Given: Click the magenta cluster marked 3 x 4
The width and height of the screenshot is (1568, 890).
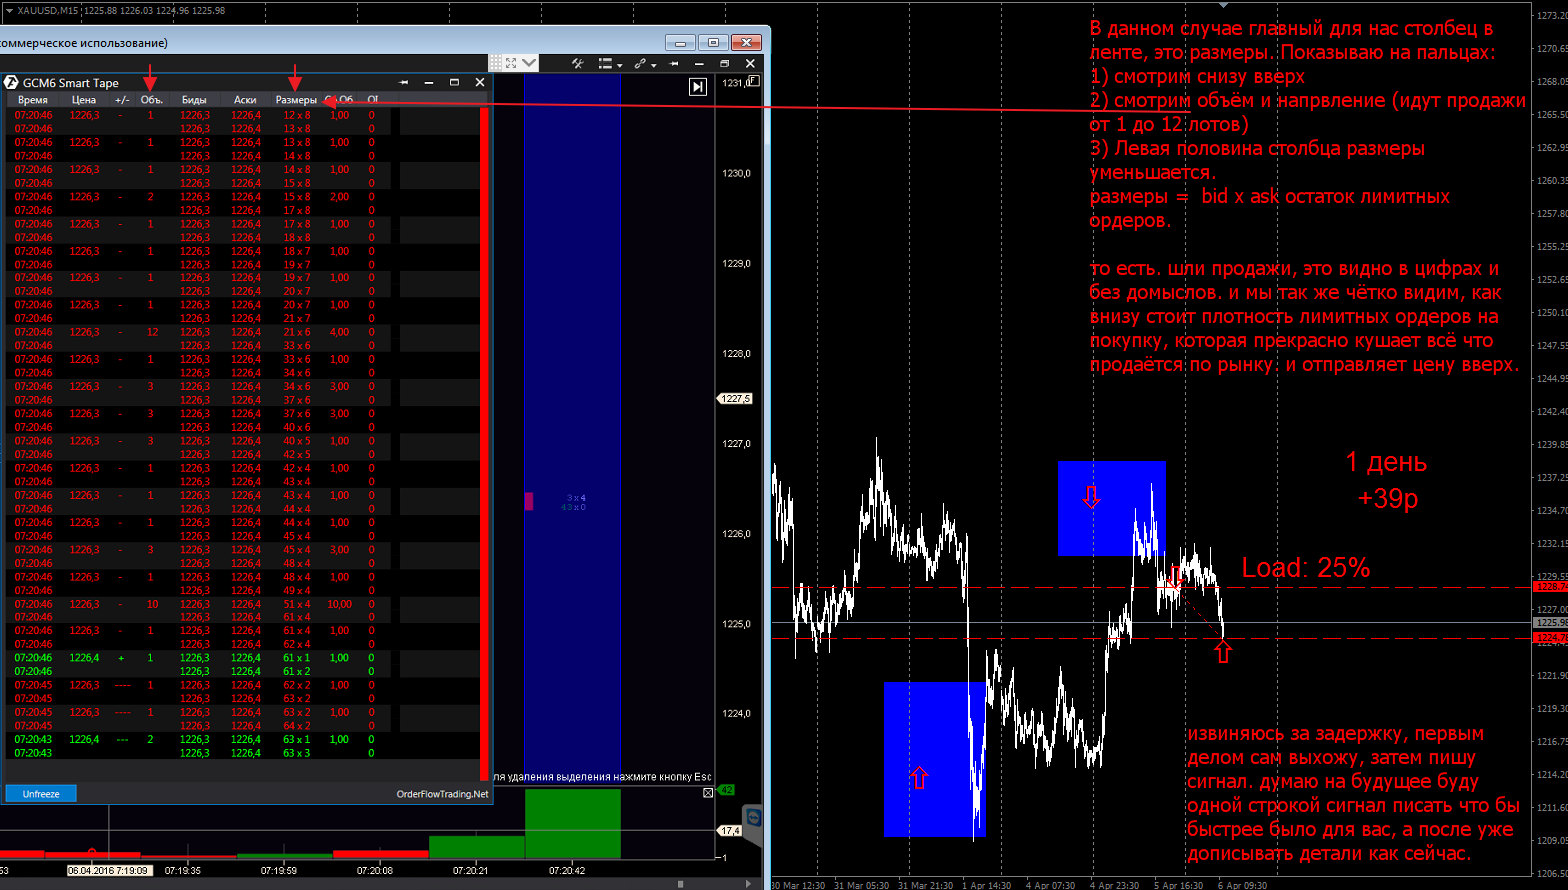Looking at the screenshot, I should pyautogui.click(x=529, y=501).
